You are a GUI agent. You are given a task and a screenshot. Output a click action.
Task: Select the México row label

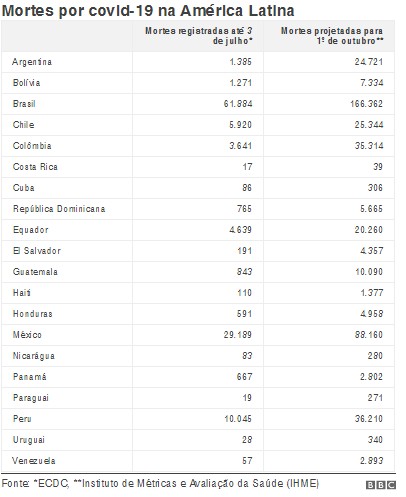(x=27, y=335)
